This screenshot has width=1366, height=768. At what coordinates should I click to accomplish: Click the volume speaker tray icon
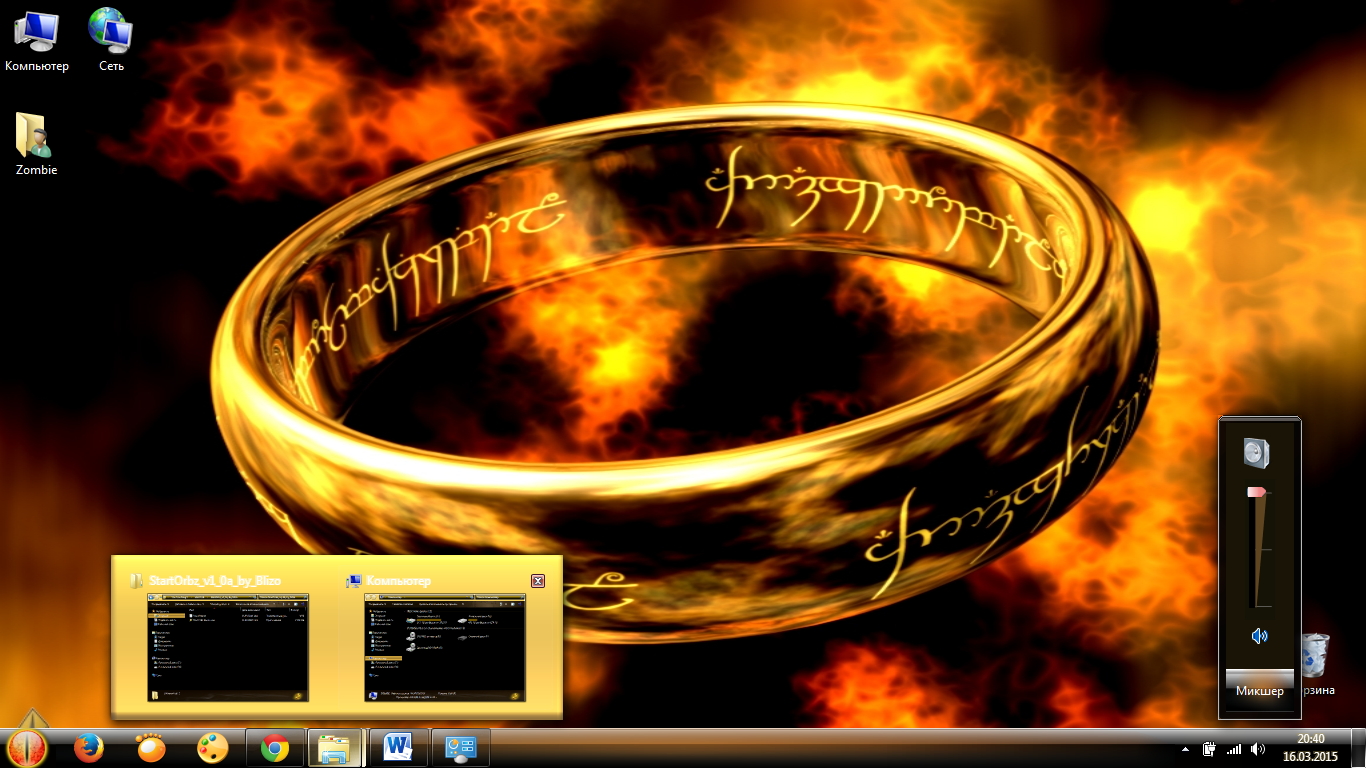[x=1258, y=749]
